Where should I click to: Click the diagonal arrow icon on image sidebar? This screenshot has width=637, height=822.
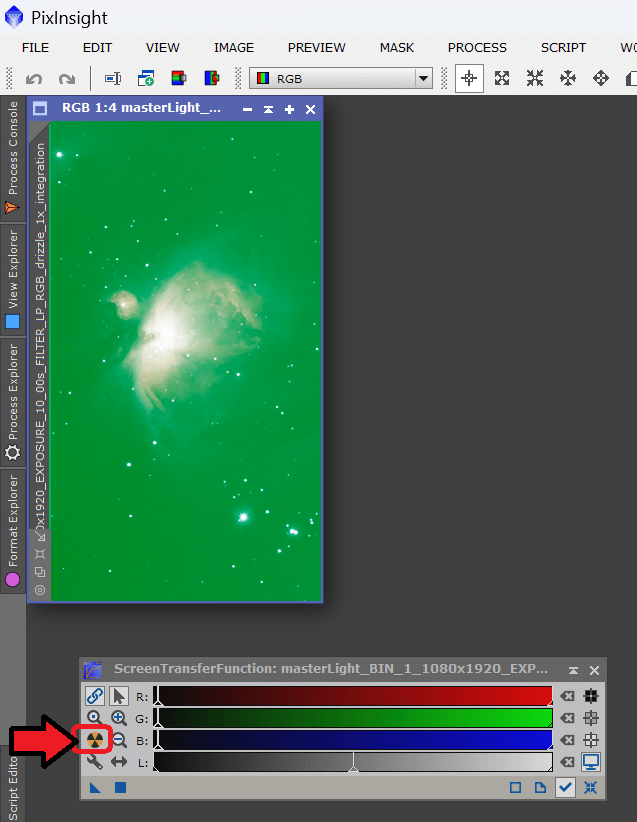(x=40, y=536)
